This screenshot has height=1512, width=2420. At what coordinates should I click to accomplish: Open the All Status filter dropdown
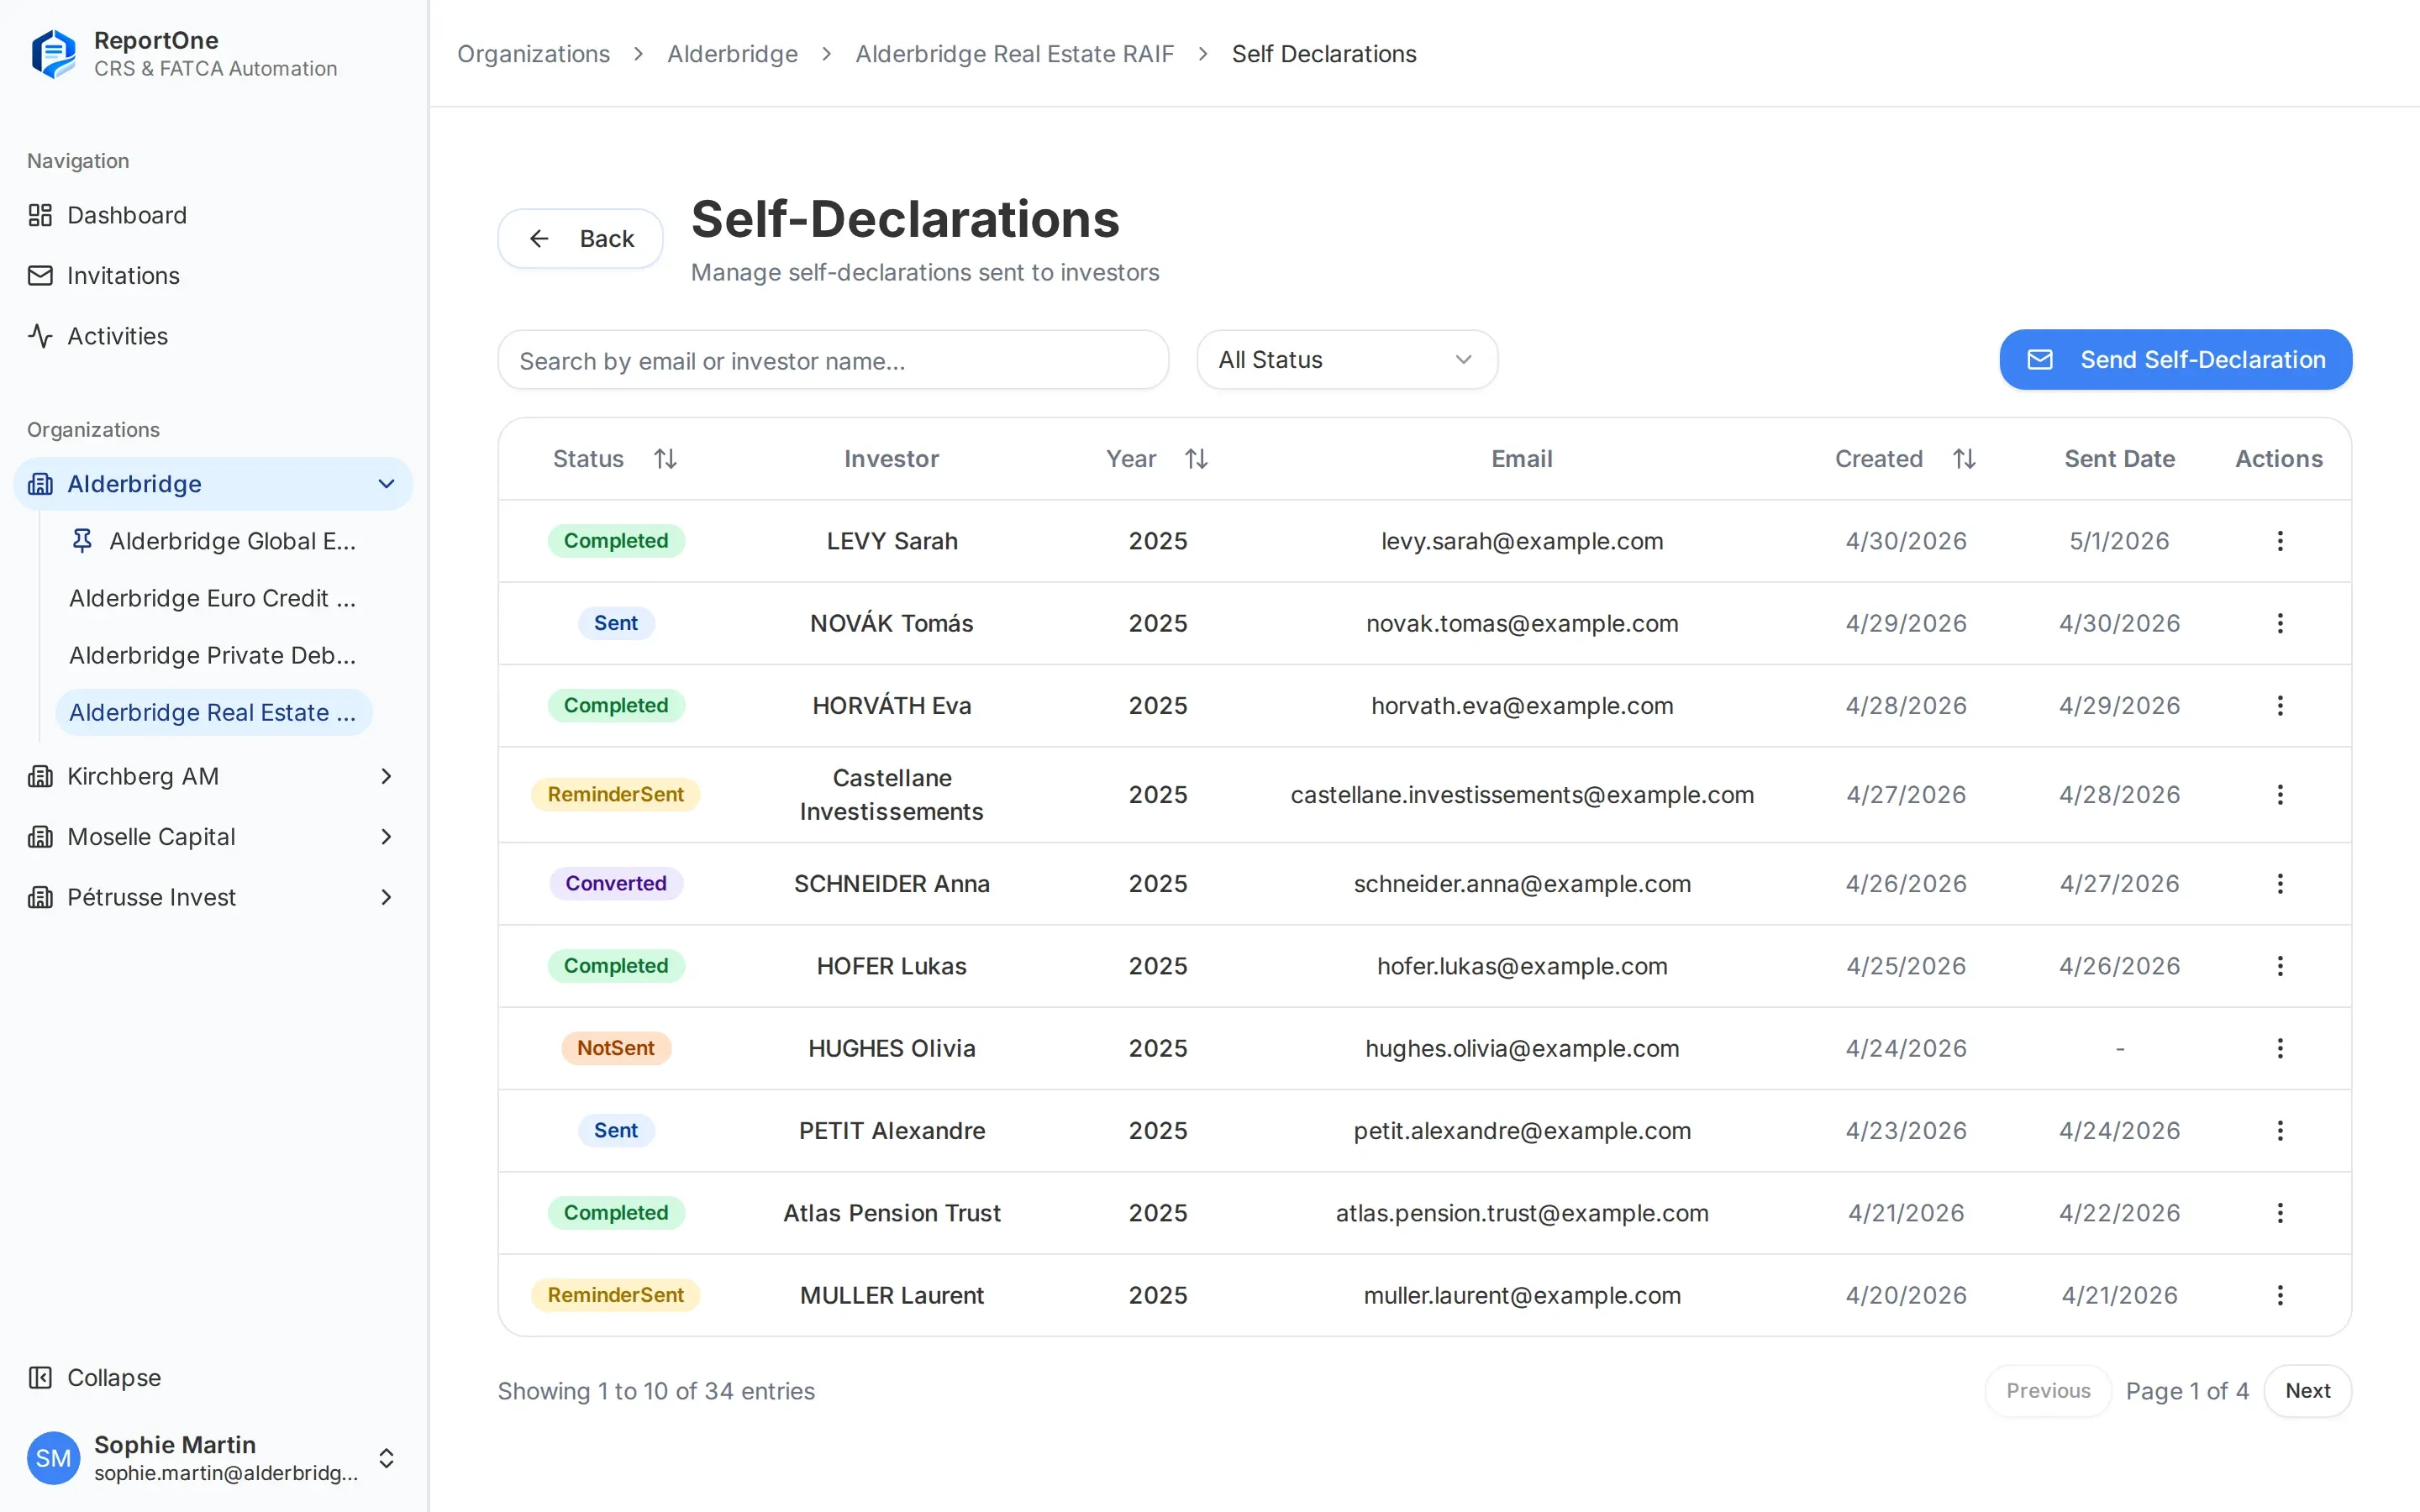click(x=1346, y=360)
